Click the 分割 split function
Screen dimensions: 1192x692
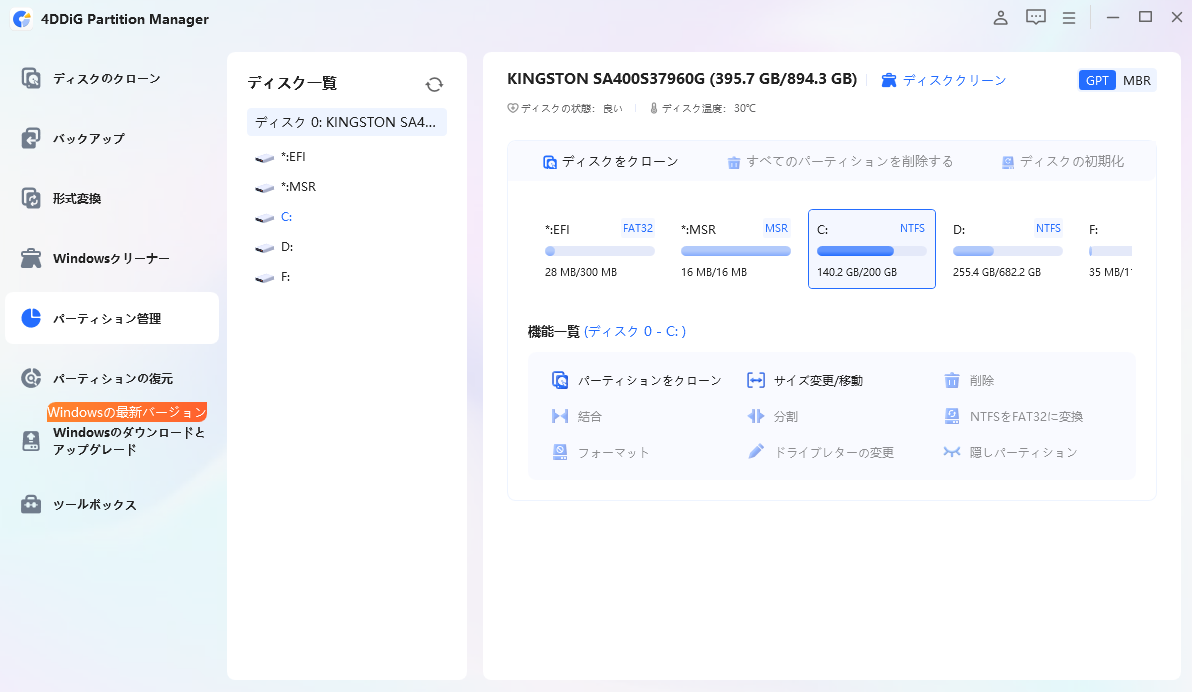pos(772,416)
